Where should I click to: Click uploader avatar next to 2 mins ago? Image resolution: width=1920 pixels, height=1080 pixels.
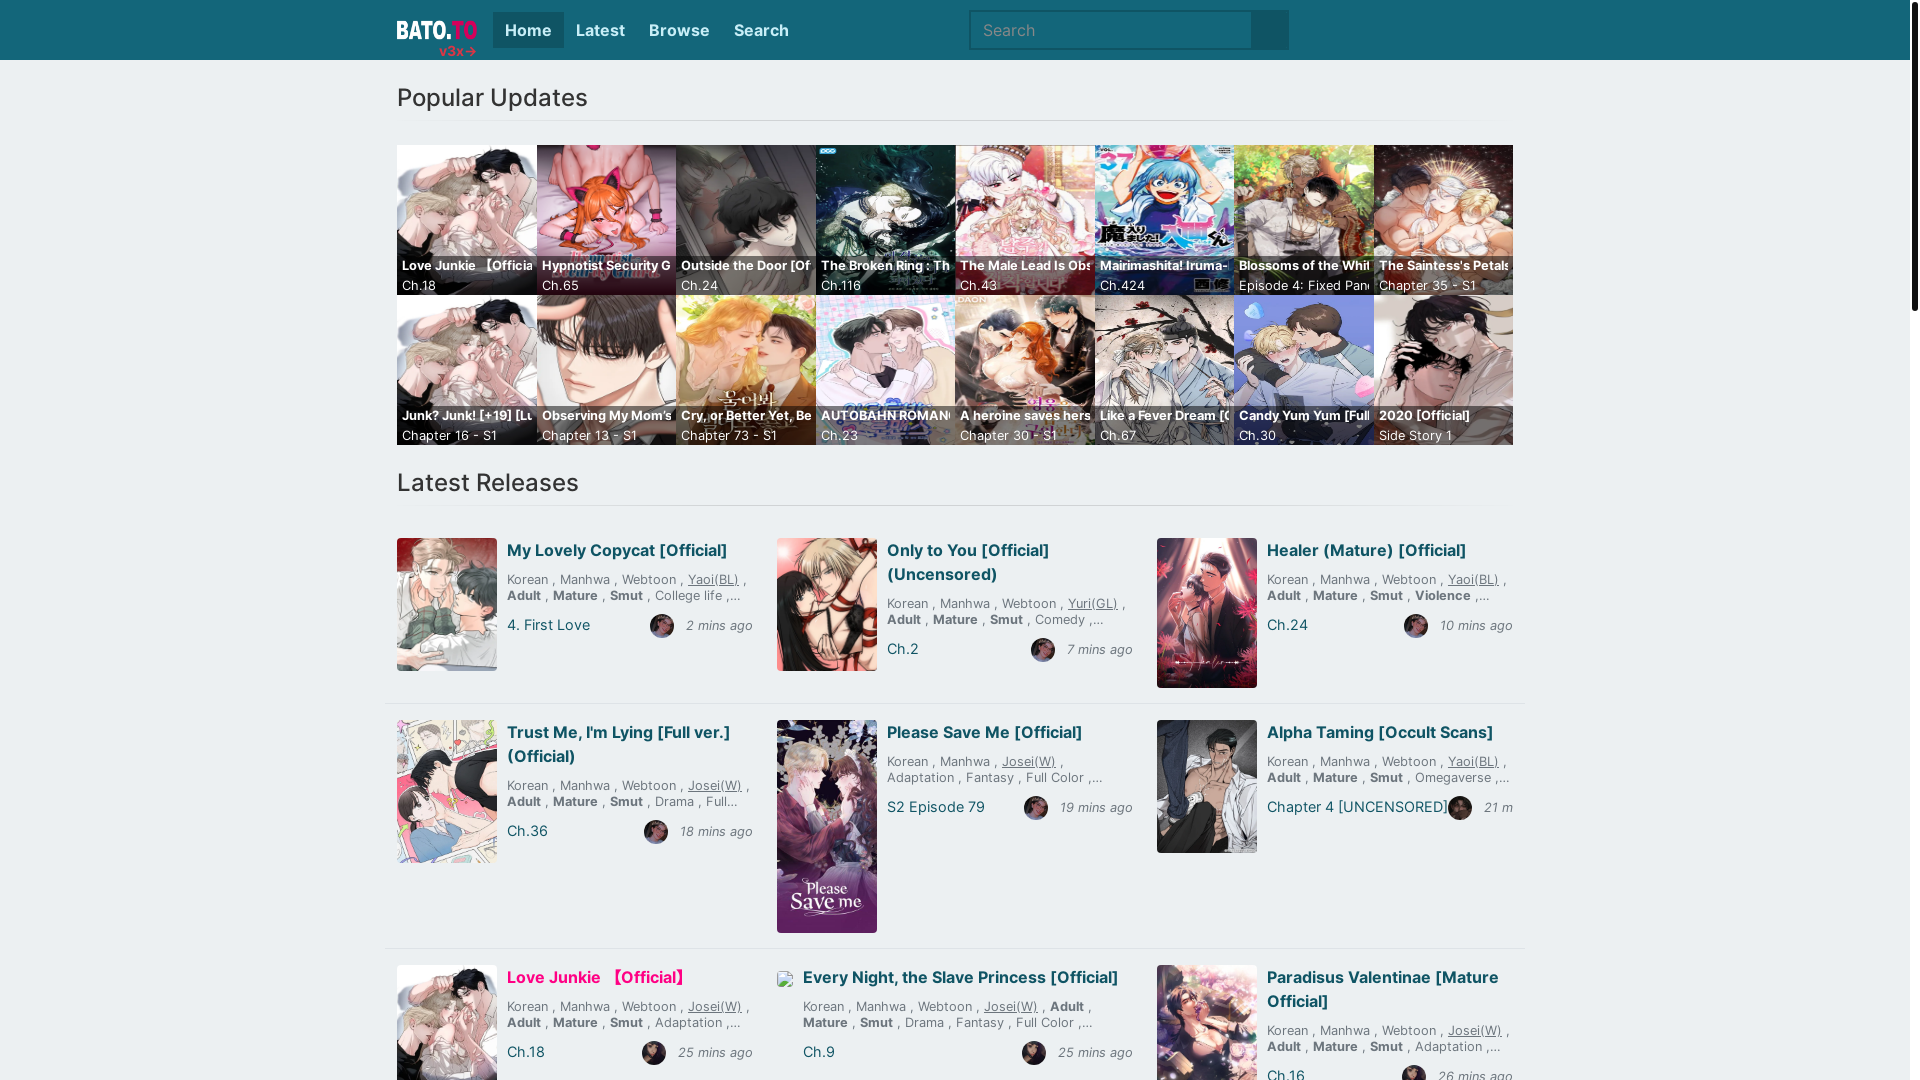[x=662, y=626]
